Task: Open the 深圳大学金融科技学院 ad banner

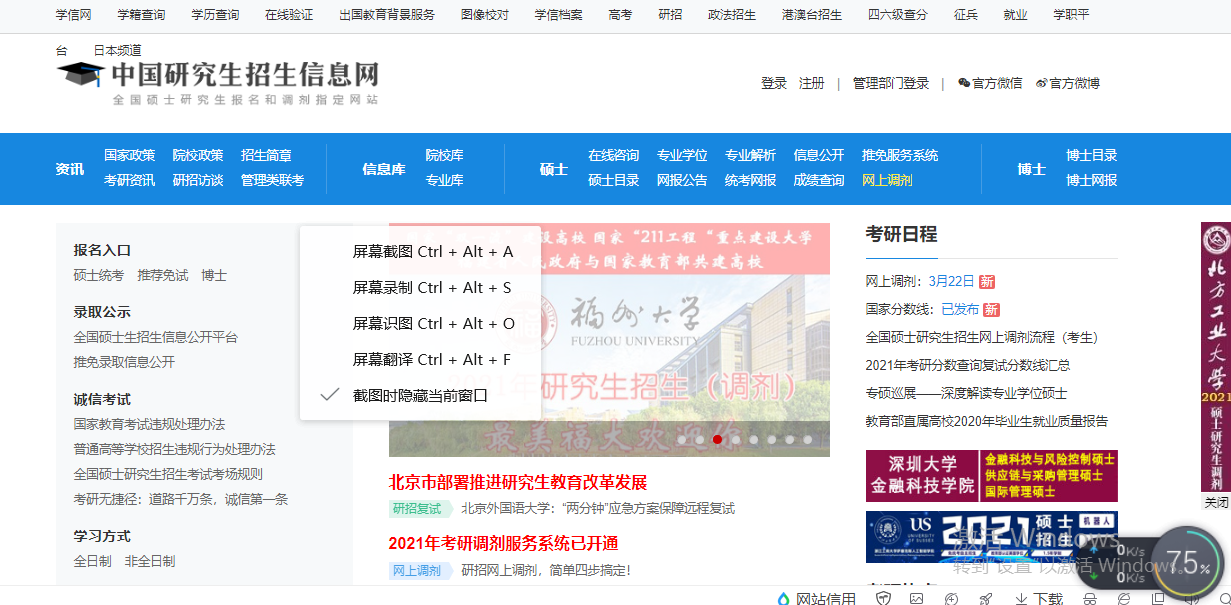Action: (x=992, y=476)
